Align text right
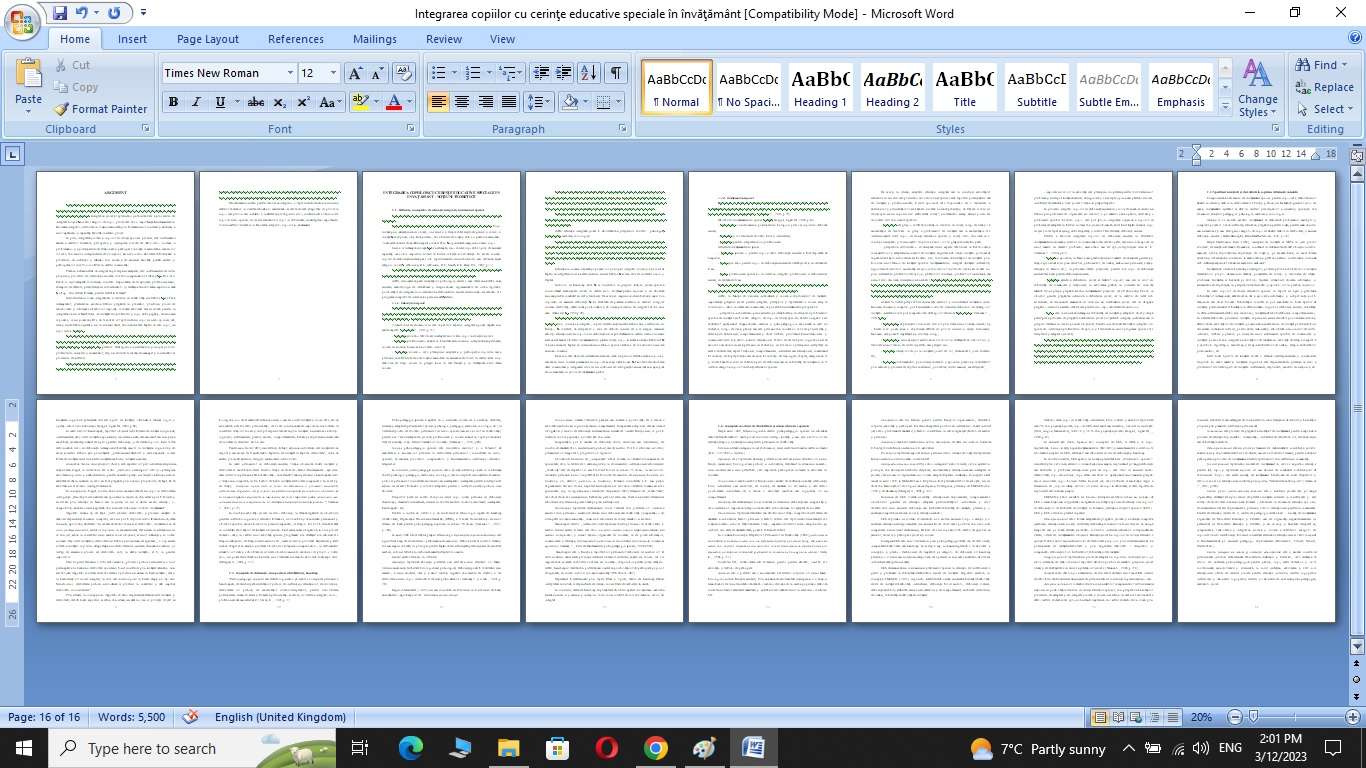 (x=485, y=102)
